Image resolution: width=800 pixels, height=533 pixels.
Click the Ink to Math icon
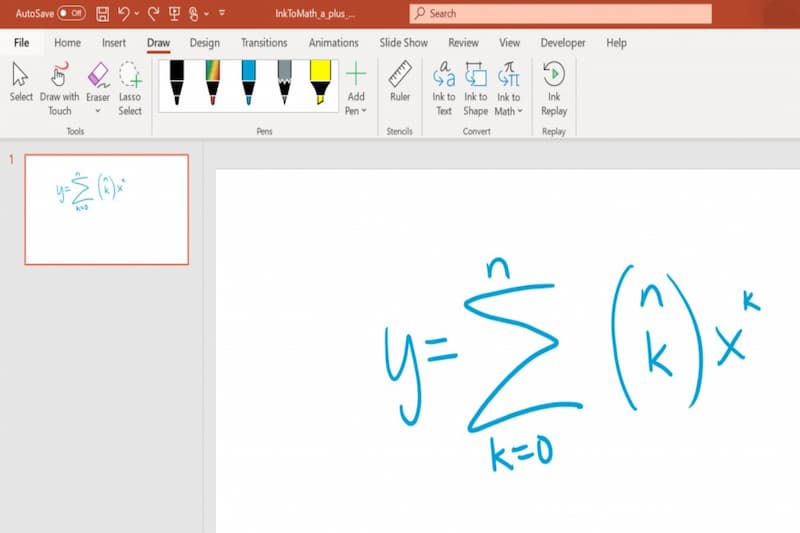coord(508,75)
